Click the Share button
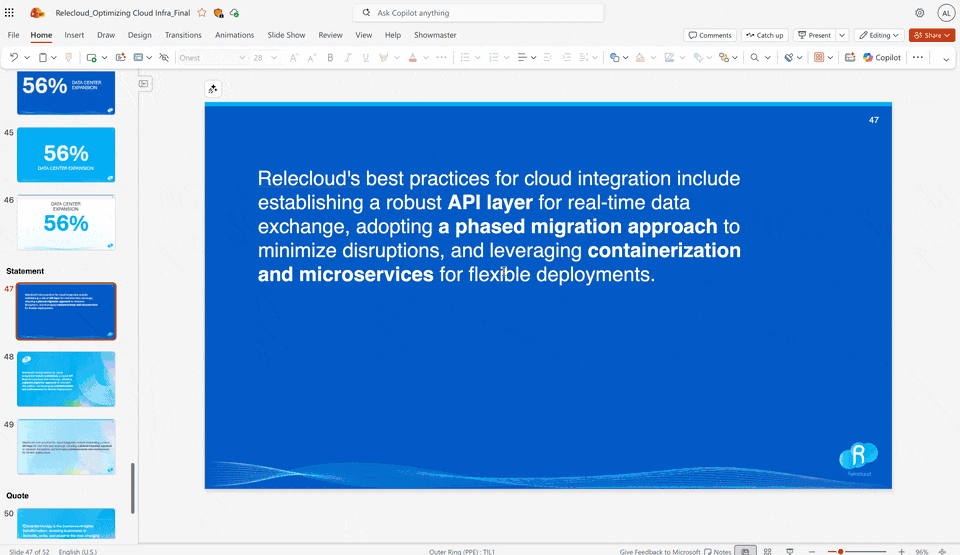 pyautogui.click(x=932, y=36)
